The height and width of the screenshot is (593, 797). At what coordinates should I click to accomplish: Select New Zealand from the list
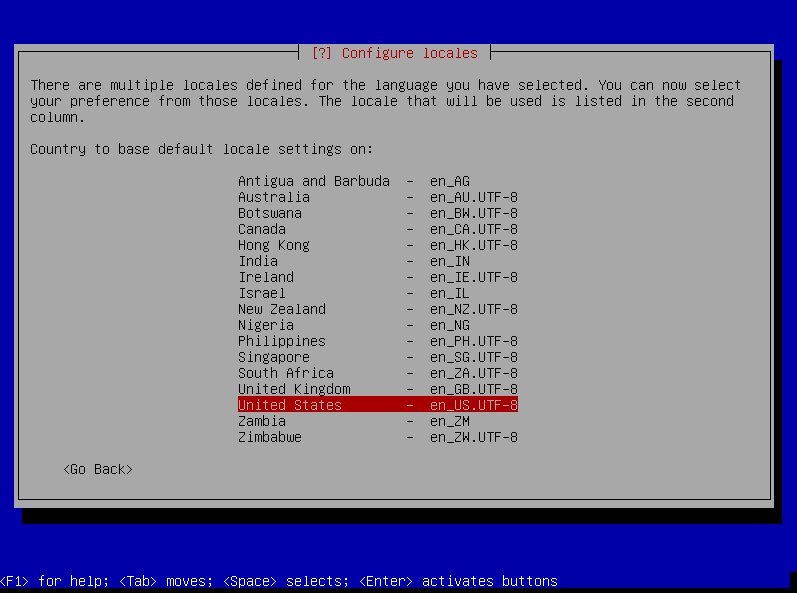point(377,309)
